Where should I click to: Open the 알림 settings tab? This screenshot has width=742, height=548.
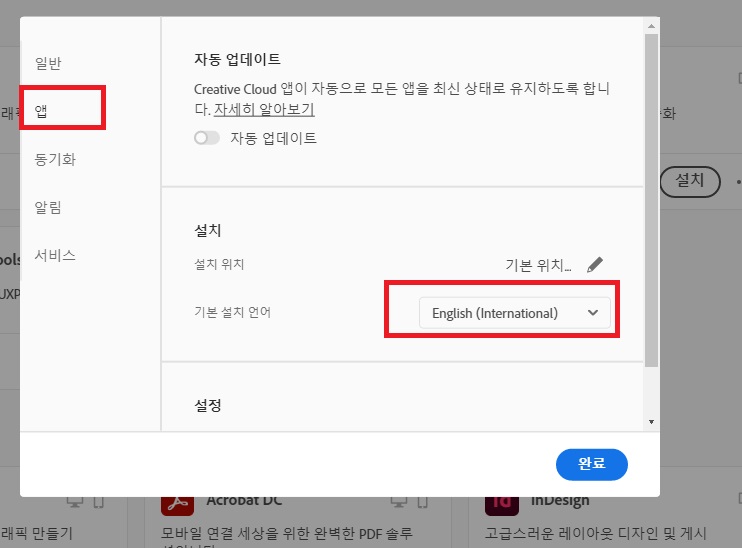point(48,207)
